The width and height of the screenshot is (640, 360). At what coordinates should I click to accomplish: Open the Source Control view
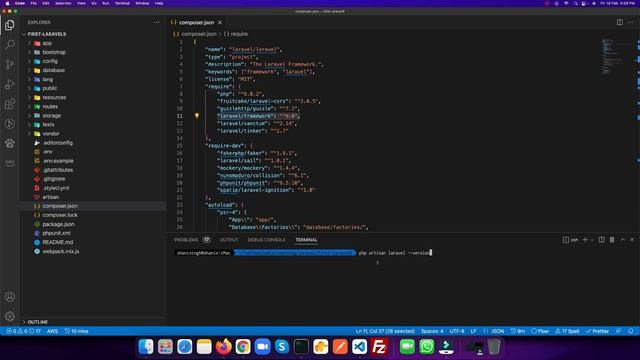click(10, 64)
